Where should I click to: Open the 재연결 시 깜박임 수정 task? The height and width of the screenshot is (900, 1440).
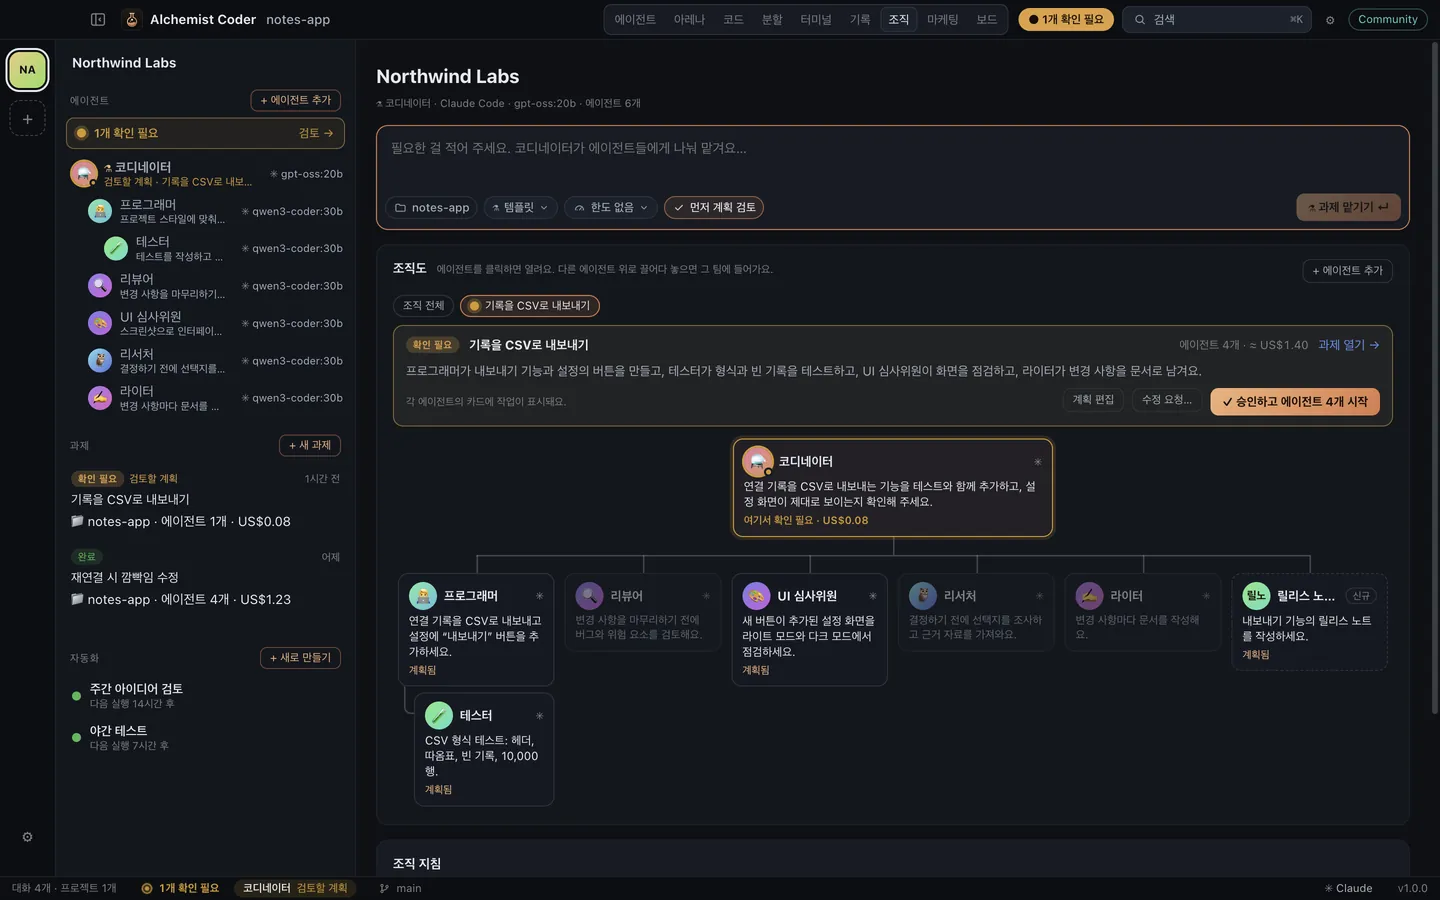[x=205, y=578]
